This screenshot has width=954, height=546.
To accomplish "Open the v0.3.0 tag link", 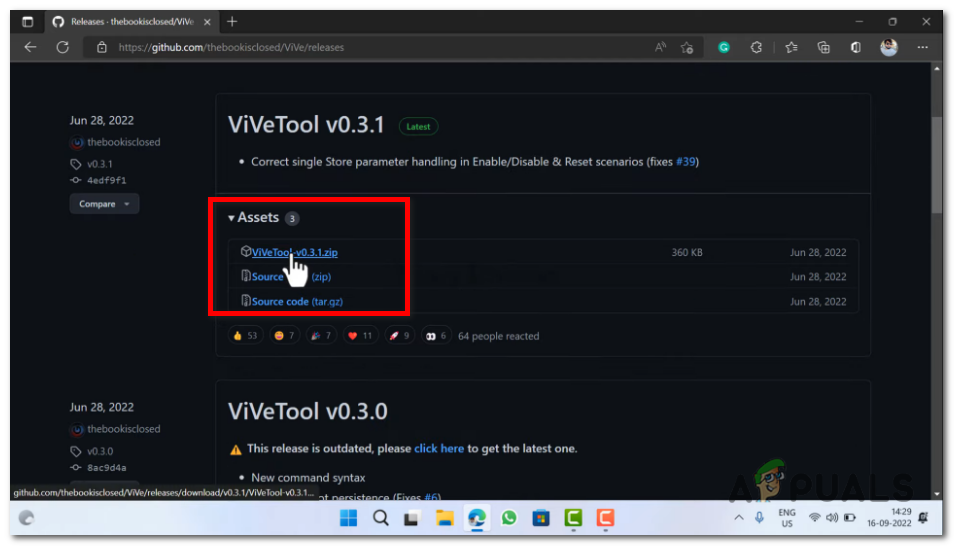I will [x=100, y=451].
